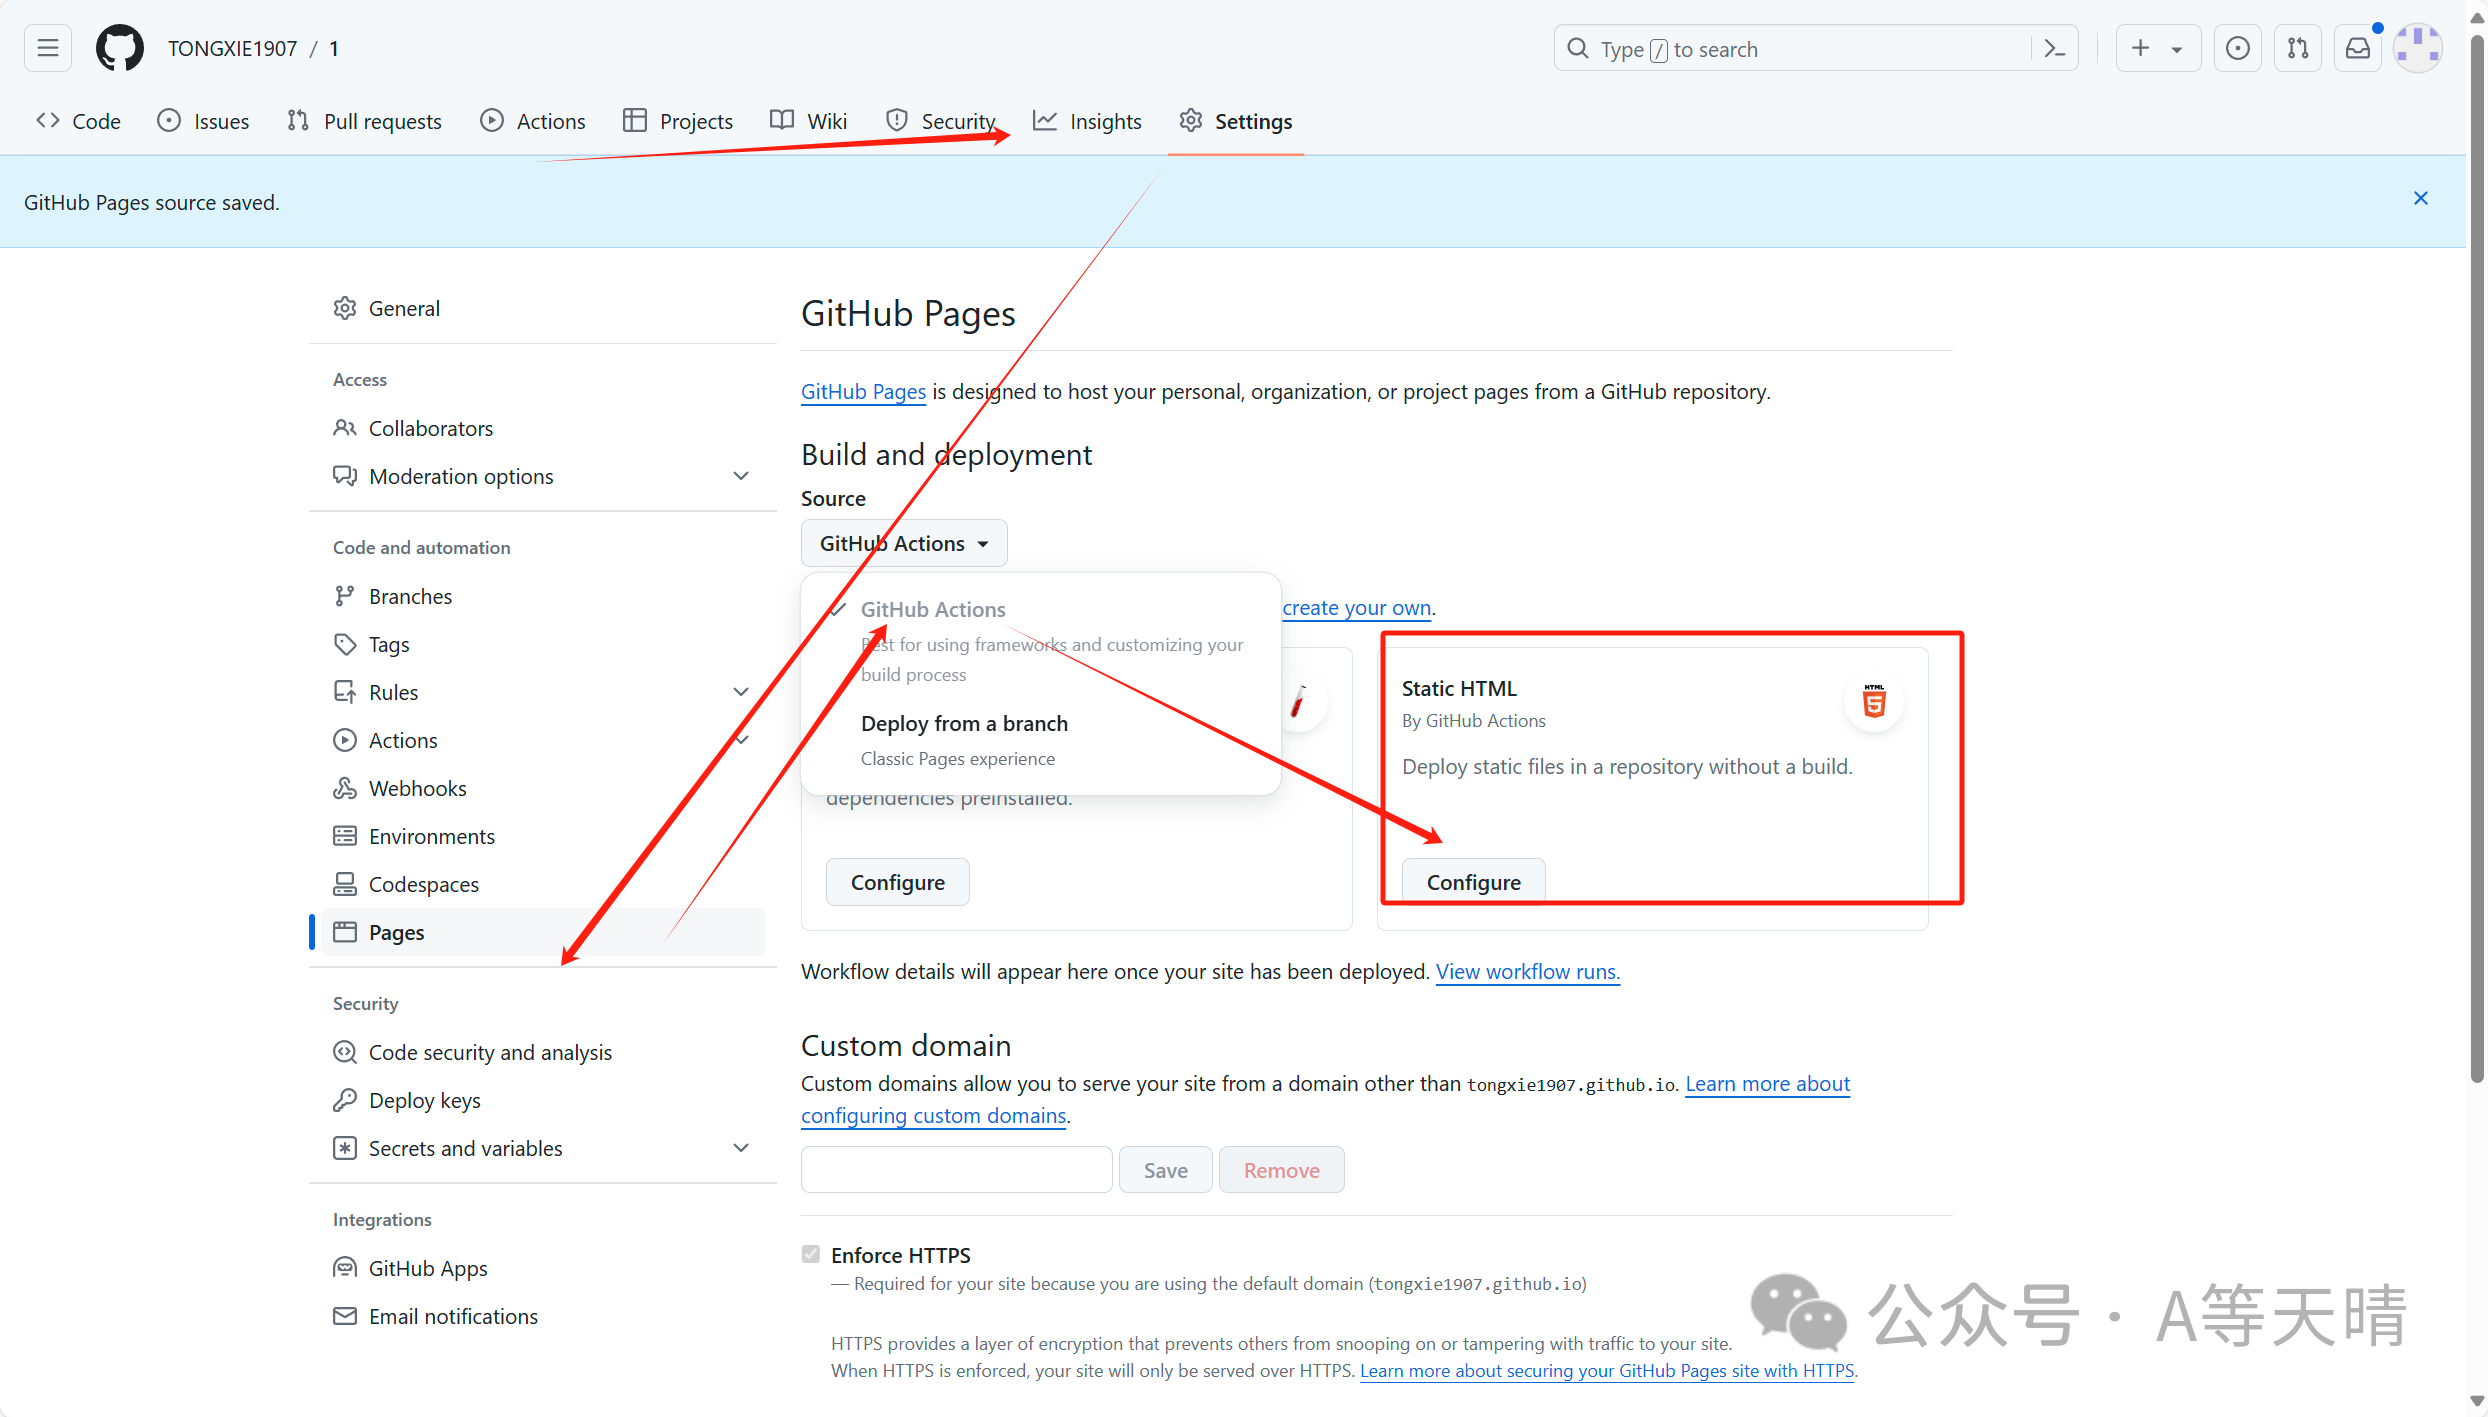2488x1417 pixels.
Task: Click the Insights chart icon
Action: (1042, 120)
